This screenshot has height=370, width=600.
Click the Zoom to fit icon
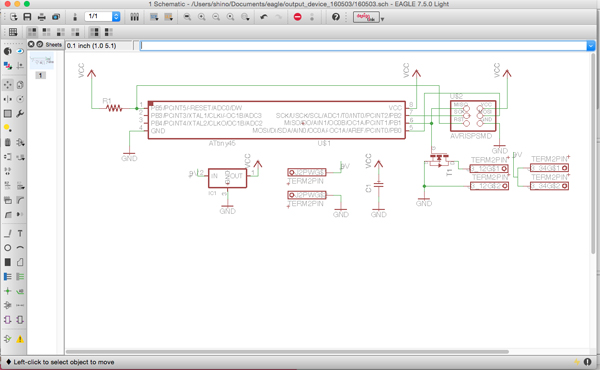tap(187, 17)
